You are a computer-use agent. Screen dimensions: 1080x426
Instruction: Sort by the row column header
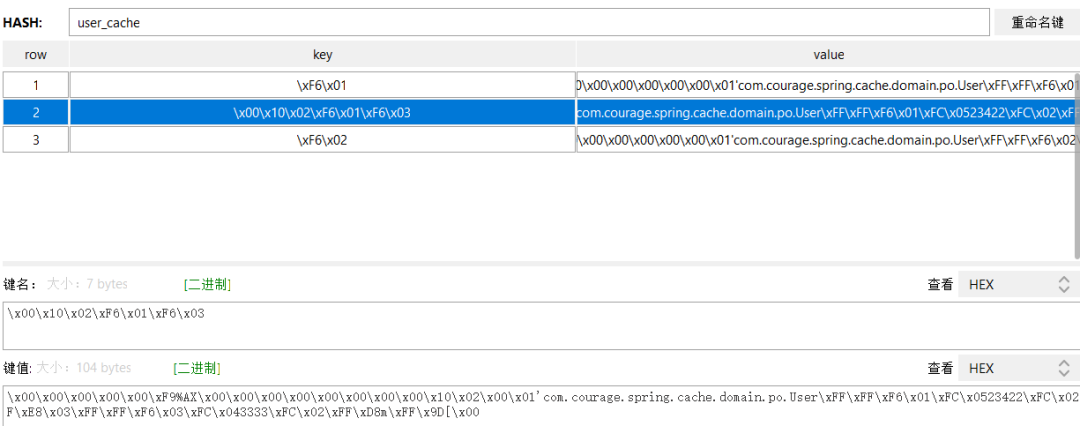pyautogui.click(x=35, y=55)
